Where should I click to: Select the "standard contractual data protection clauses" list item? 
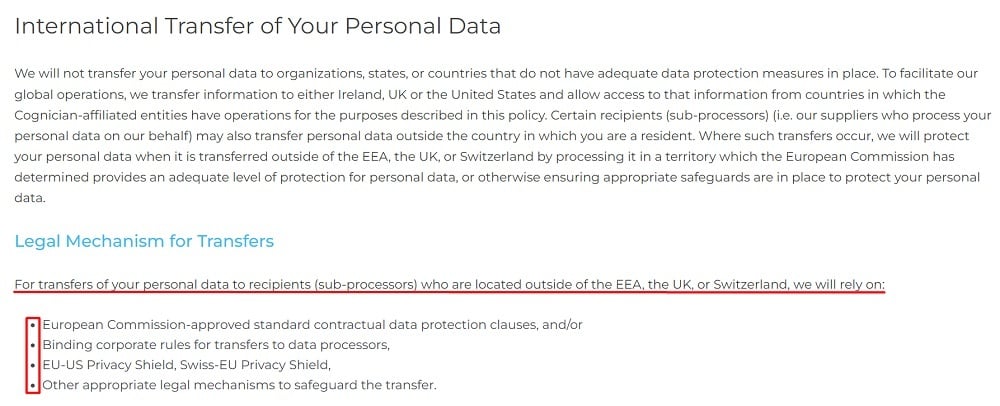pos(312,325)
